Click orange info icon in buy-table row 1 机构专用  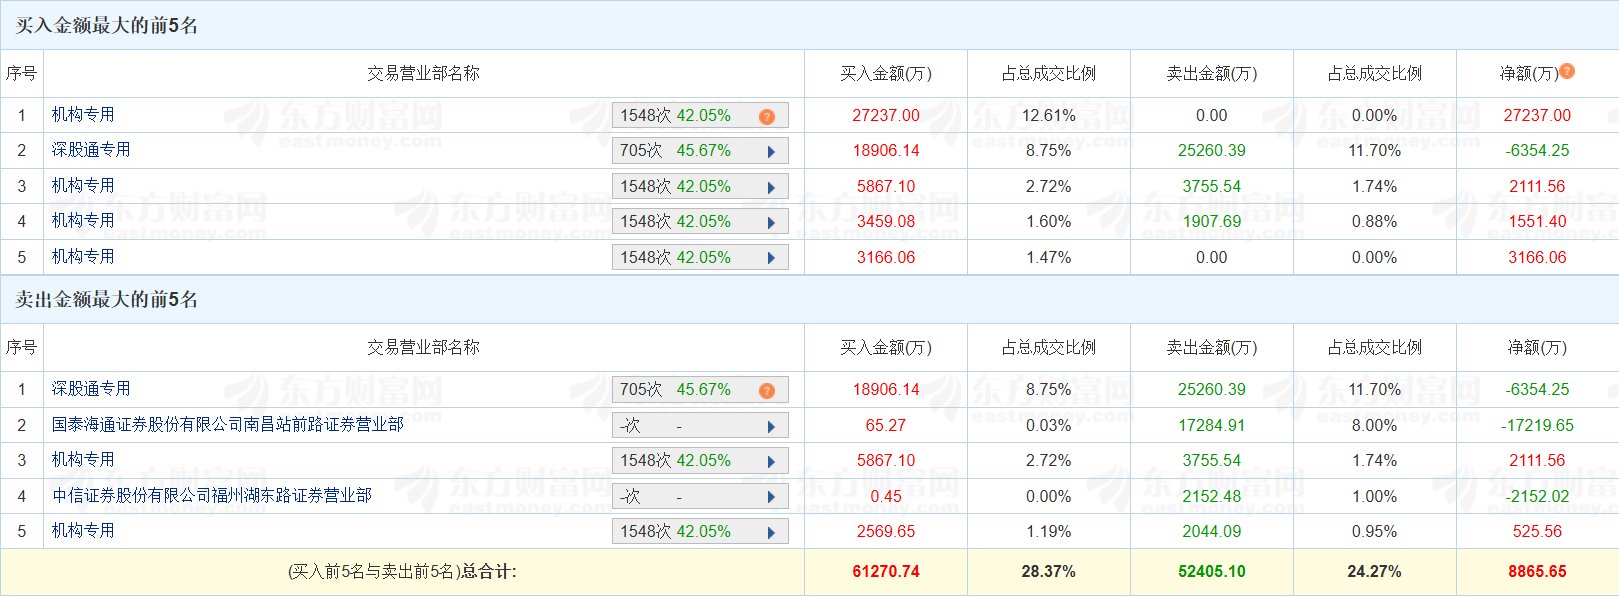pyautogui.click(x=767, y=117)
